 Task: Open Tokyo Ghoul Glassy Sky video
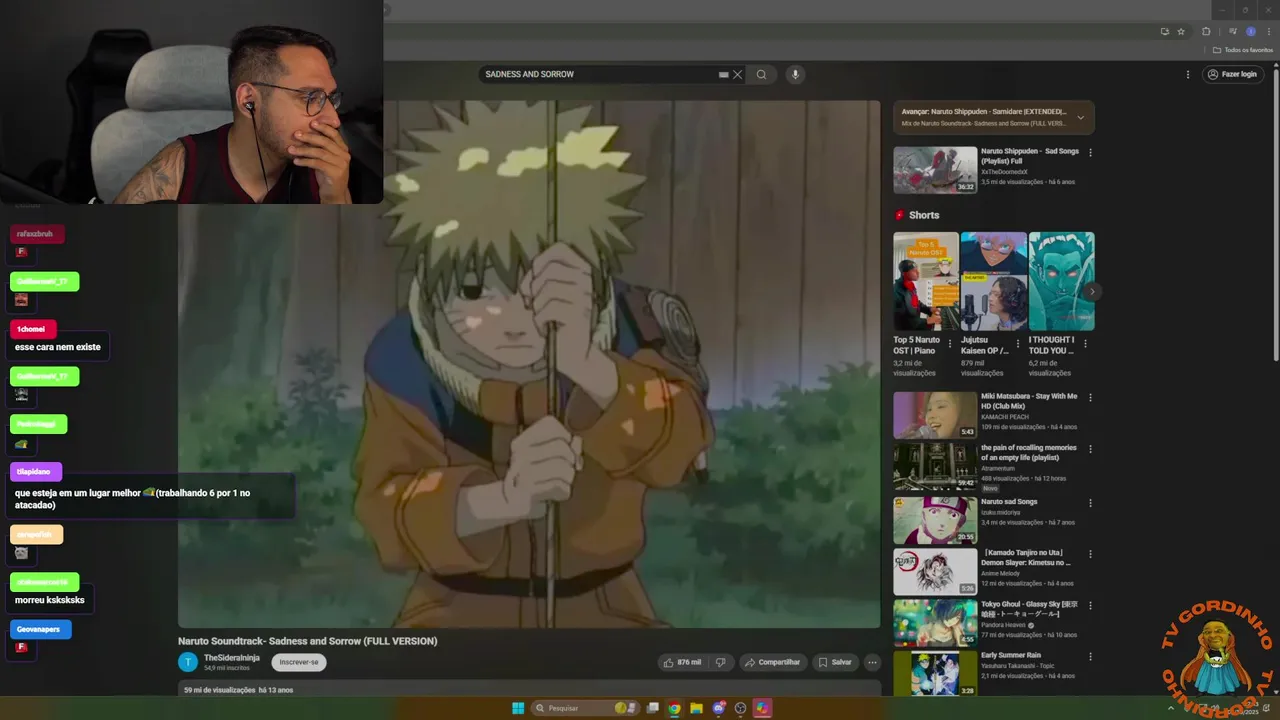tap(935, 622)
